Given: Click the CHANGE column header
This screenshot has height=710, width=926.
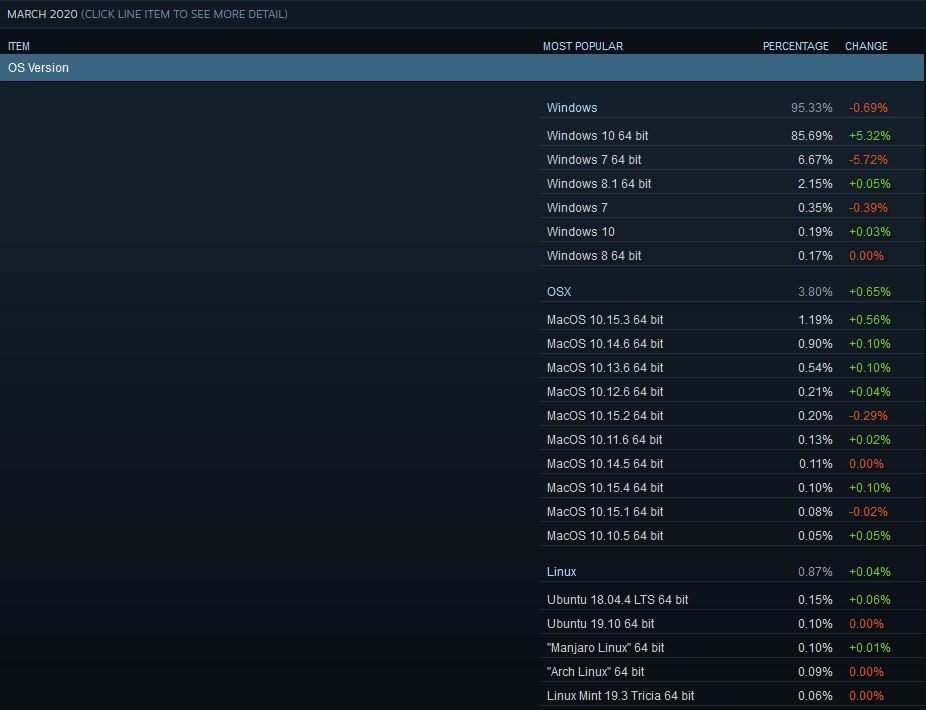Looking at the screenshot, I should click(866, 46).
